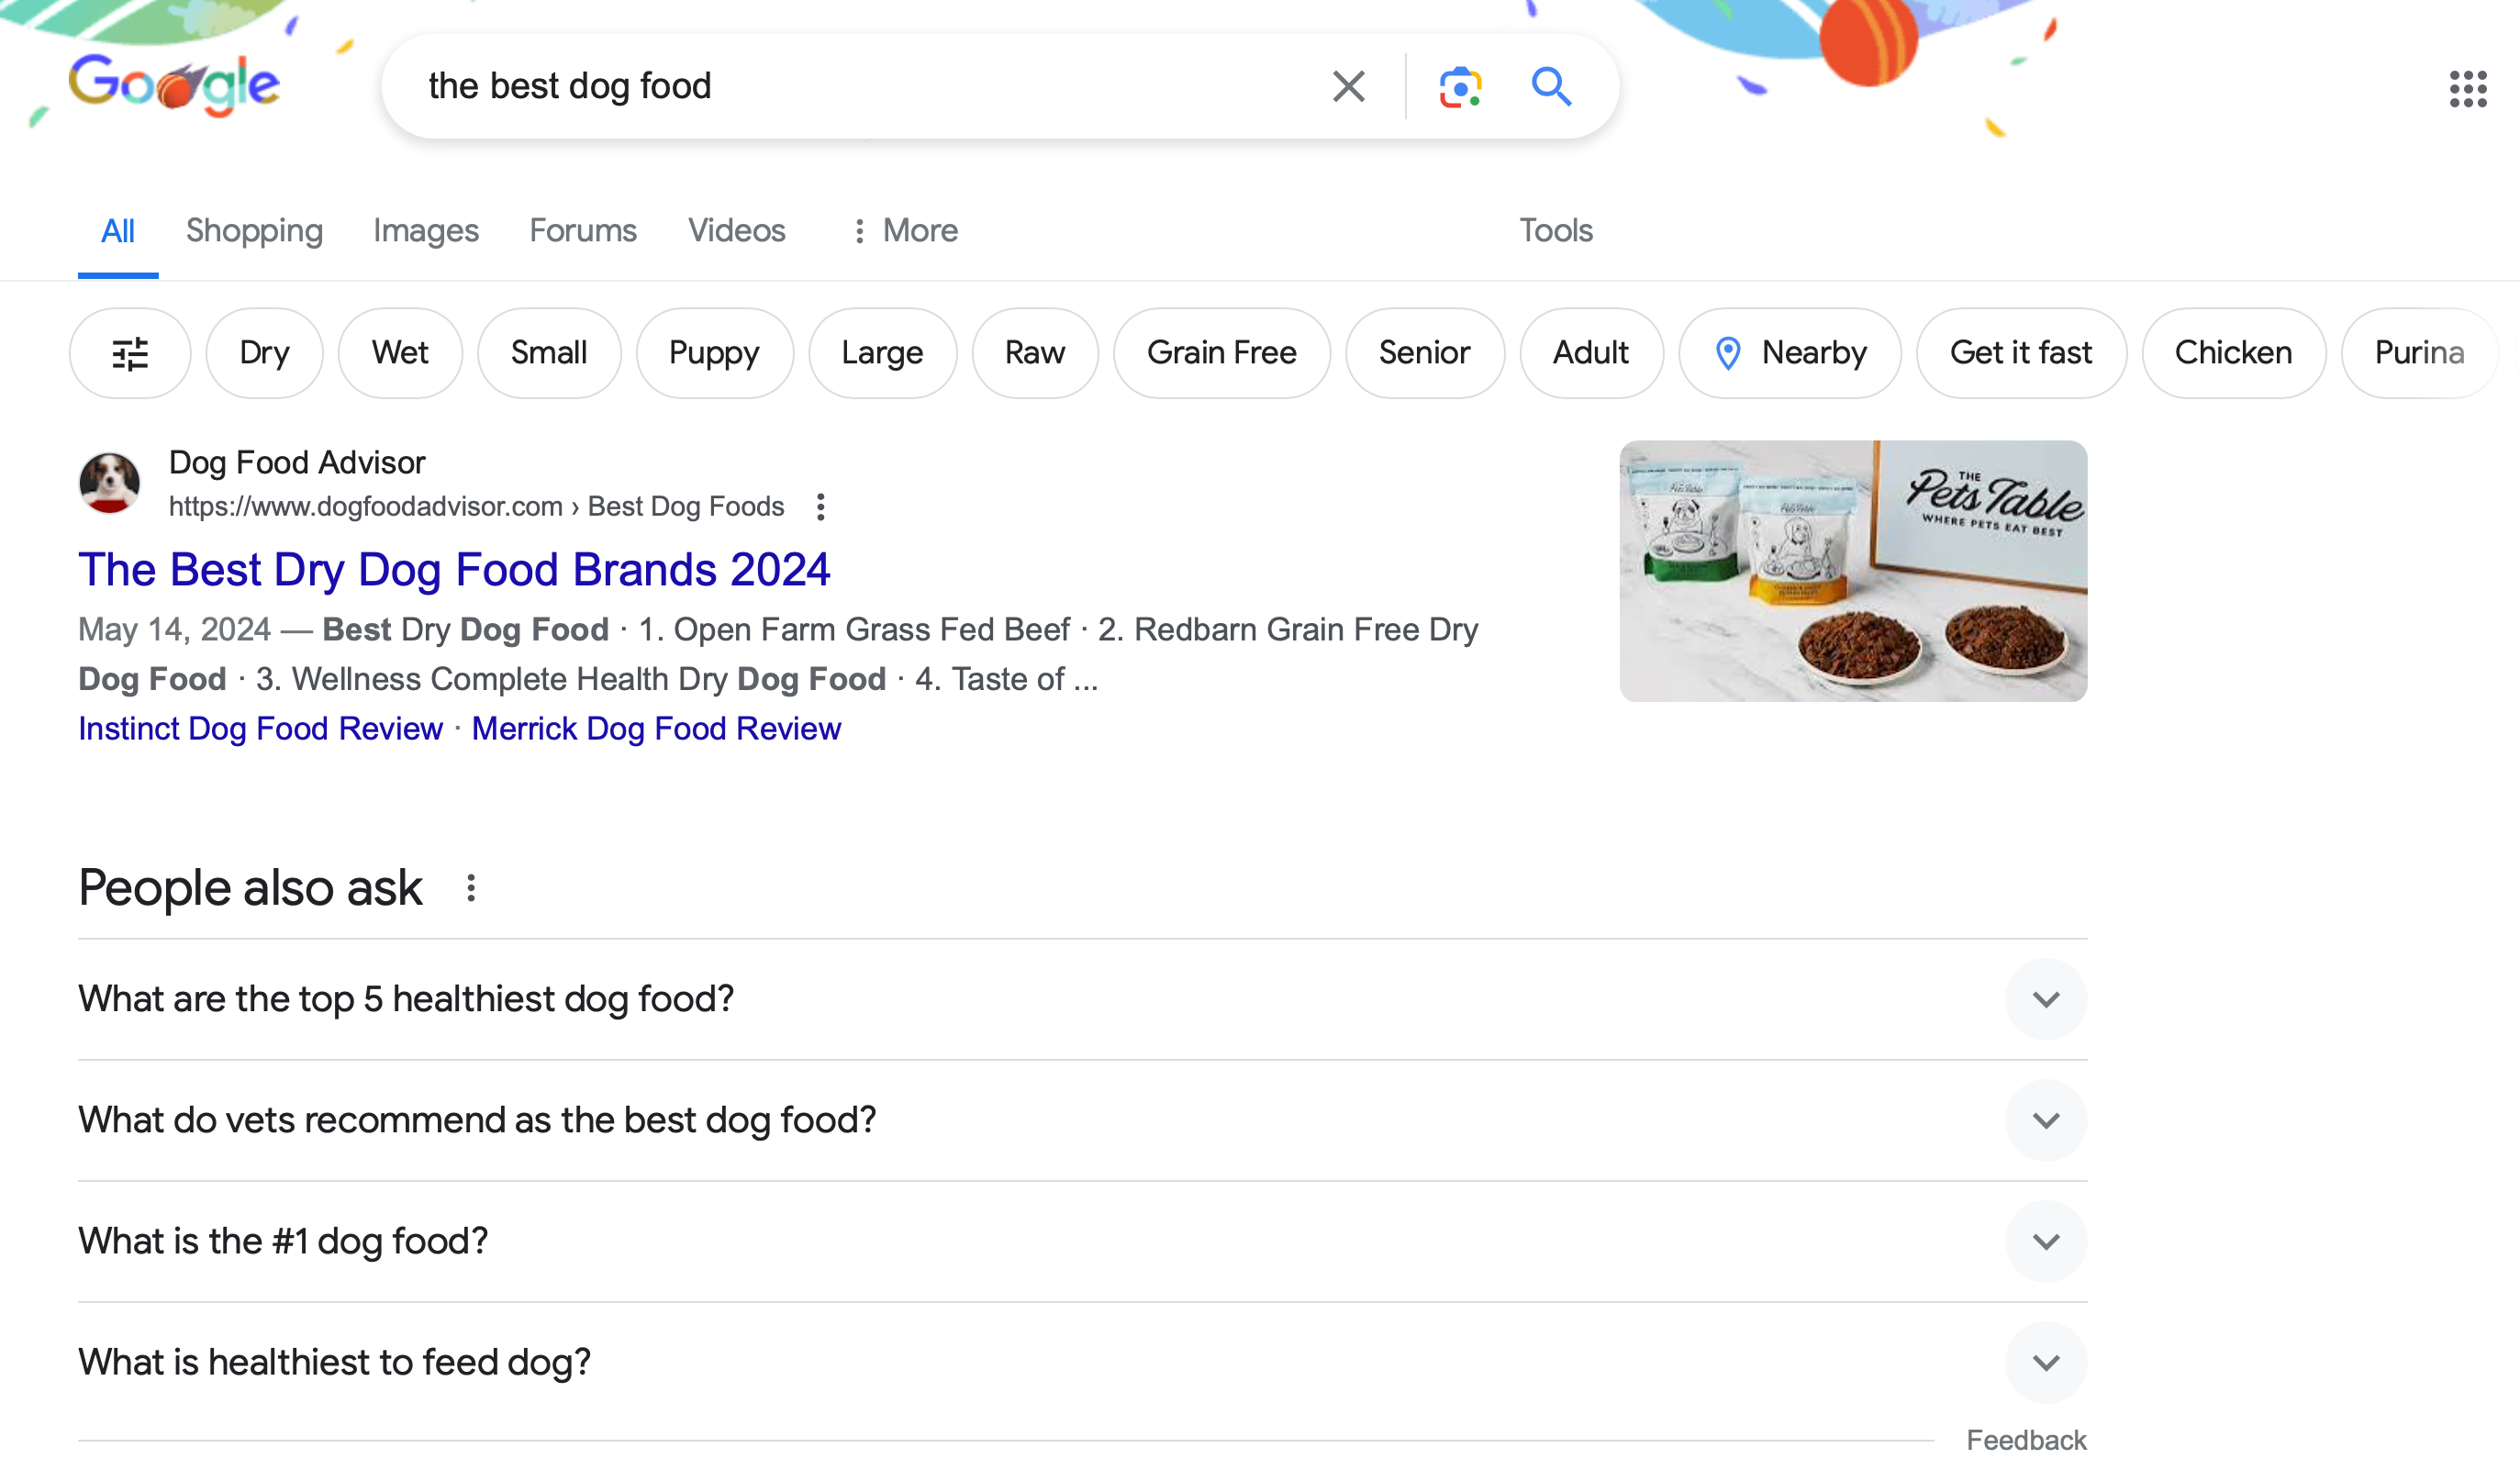Open the Google apps grid

[2467, 89]
